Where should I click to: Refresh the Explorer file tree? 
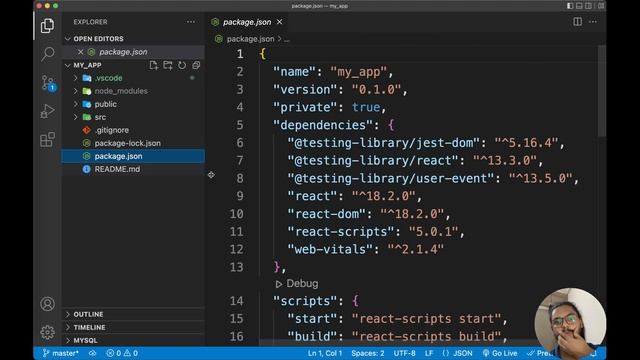tap(182, 65)
